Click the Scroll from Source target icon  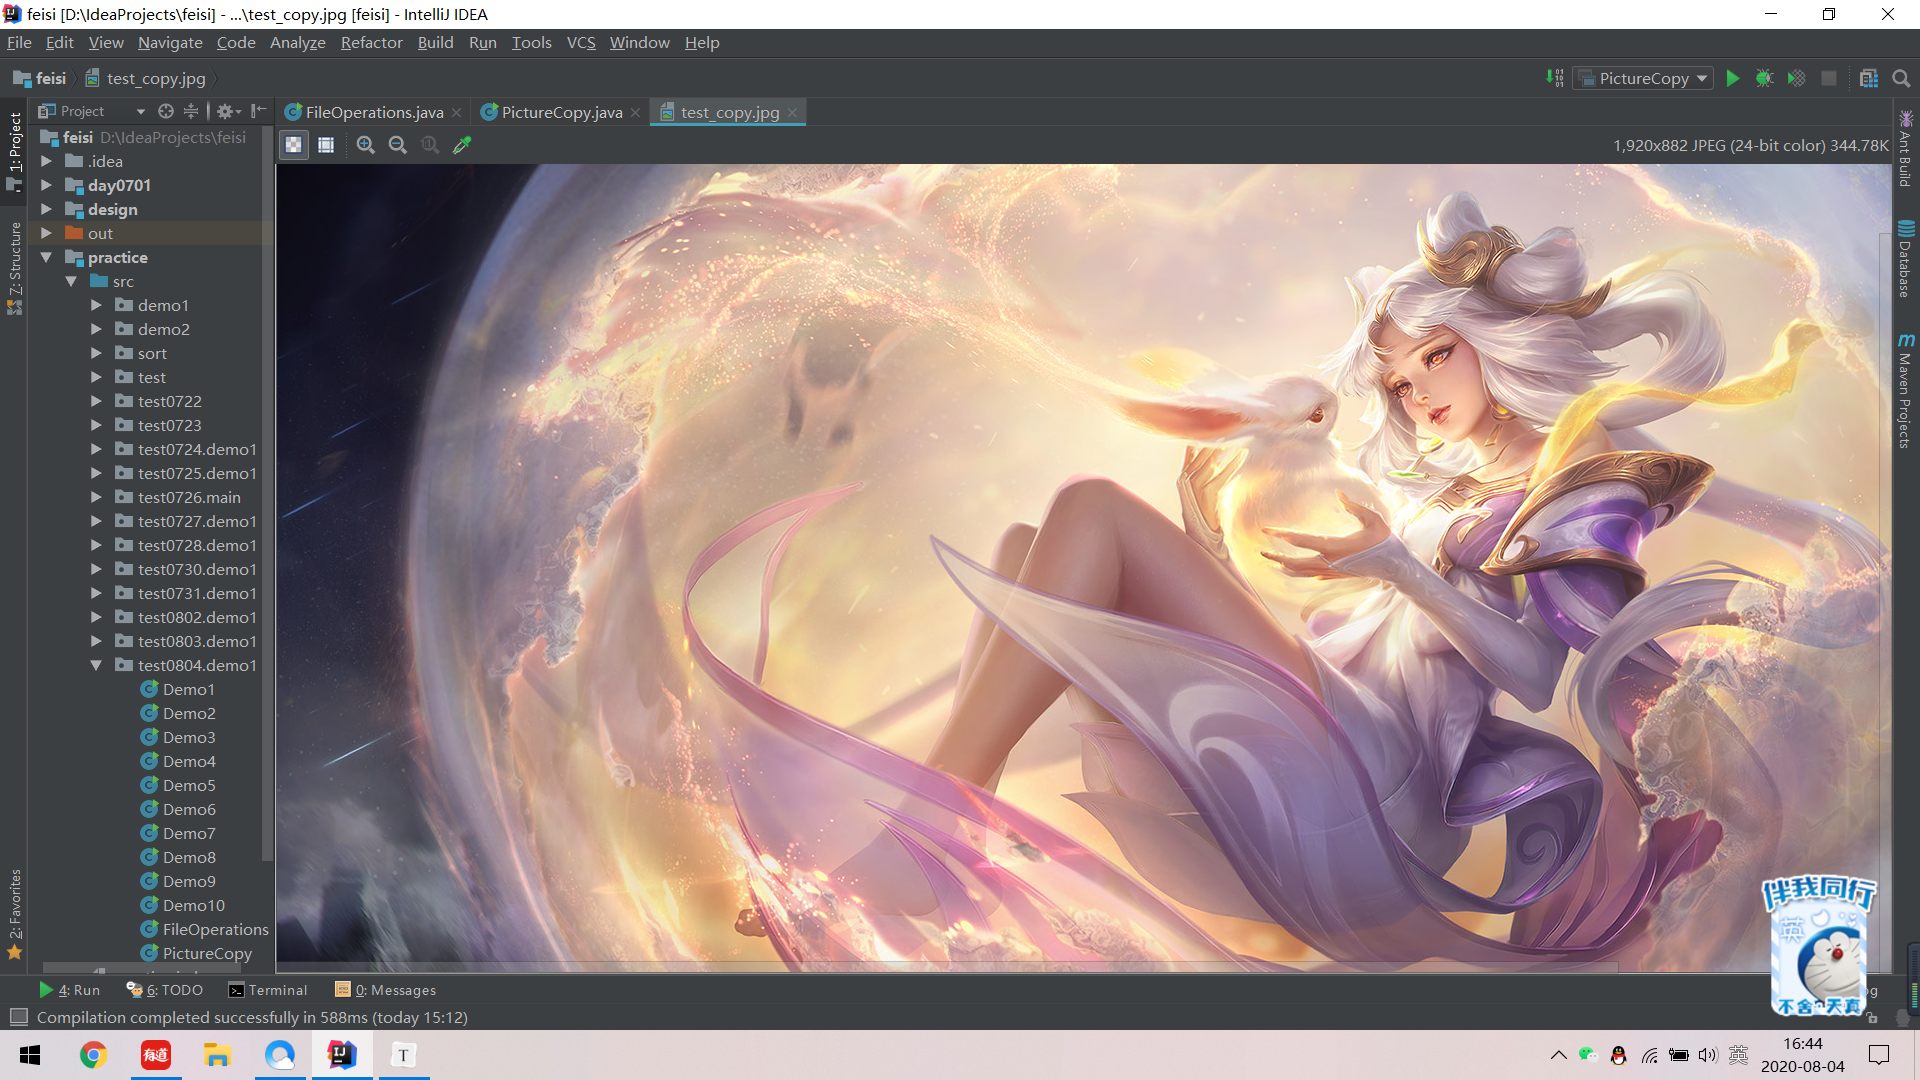tap(166, 111)
